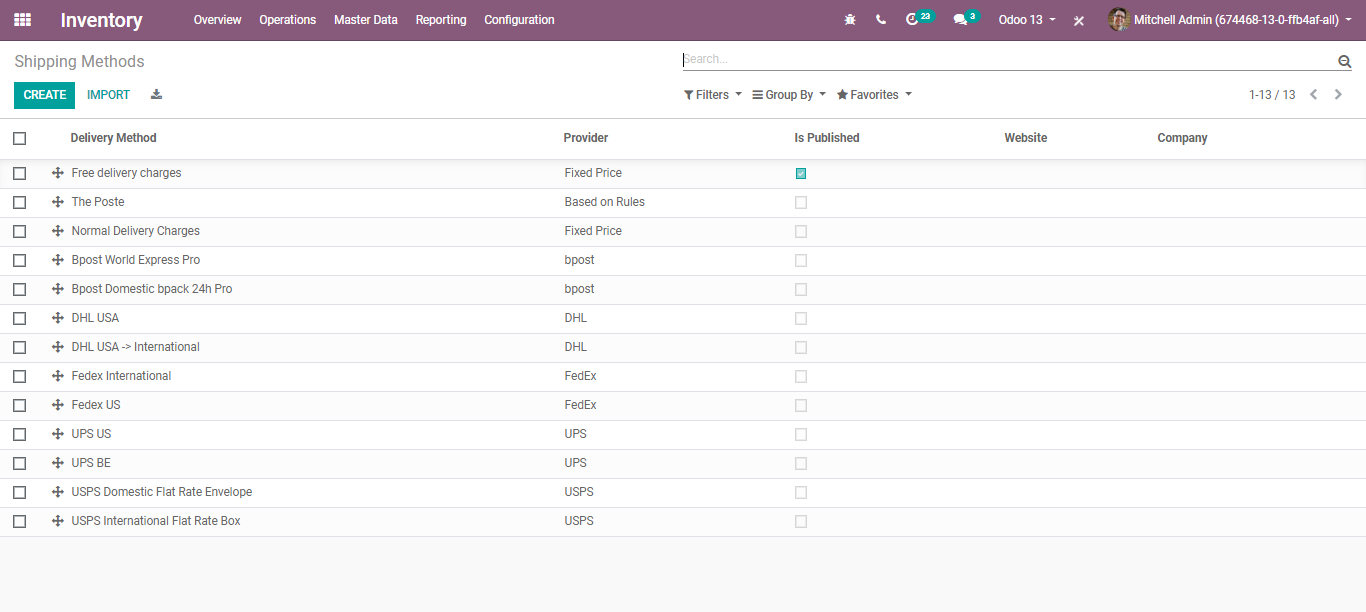1366x612 pixels.
Task: Open the Fedex International record
Action: tap(121, 376)
